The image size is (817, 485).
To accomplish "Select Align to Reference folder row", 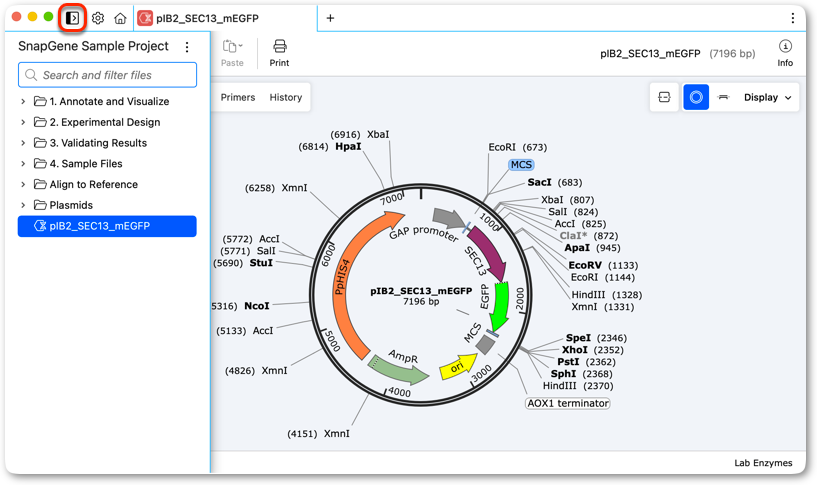I will pos(107,184).
